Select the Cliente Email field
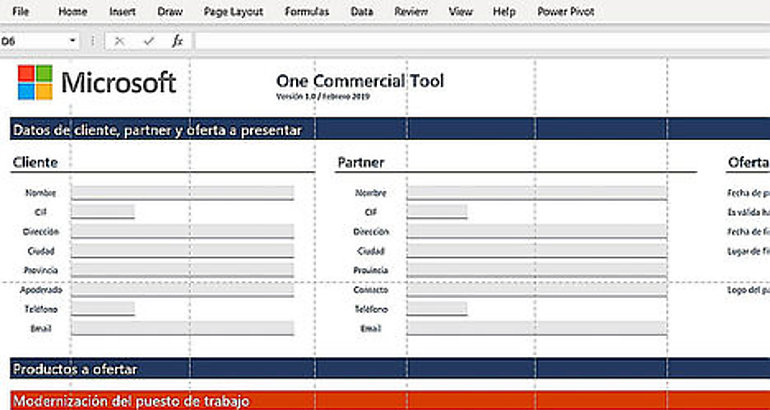770x410 pixels. (x=182, y=328)
